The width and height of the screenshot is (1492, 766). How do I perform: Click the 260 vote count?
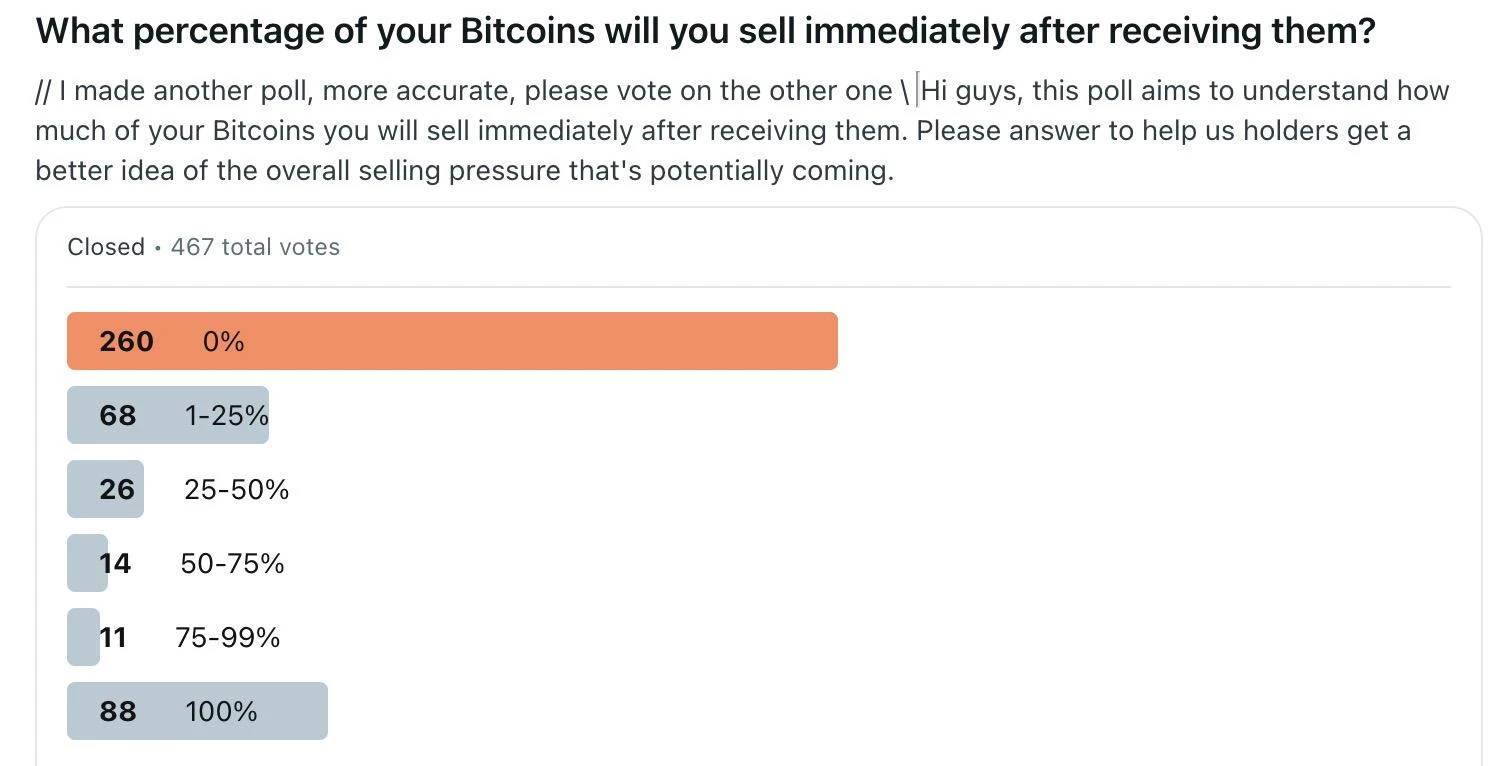click(126, 342)
